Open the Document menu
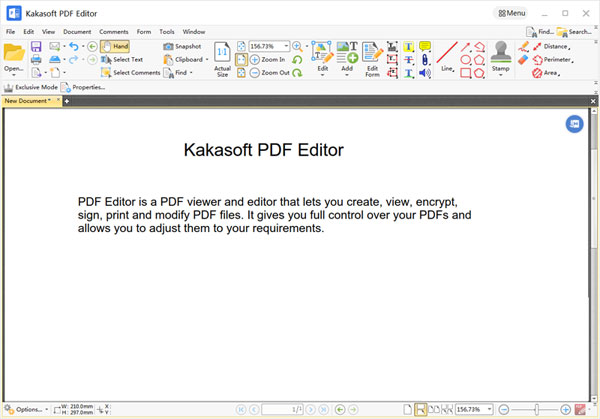Image resolution: width=600 pixels, height=419 pixels. coord(77,32)
